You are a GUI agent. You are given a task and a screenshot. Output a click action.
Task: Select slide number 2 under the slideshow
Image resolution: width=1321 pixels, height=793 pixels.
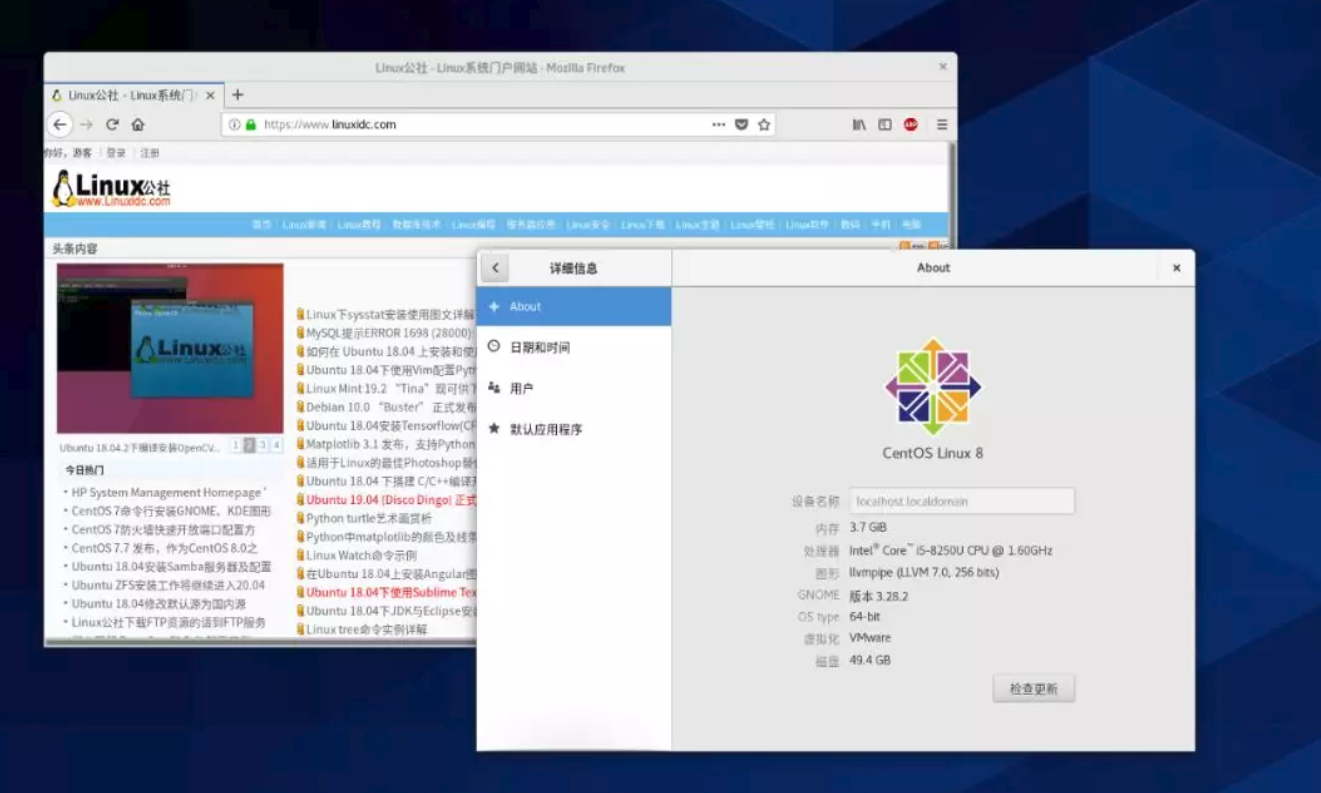coord(249,446)
